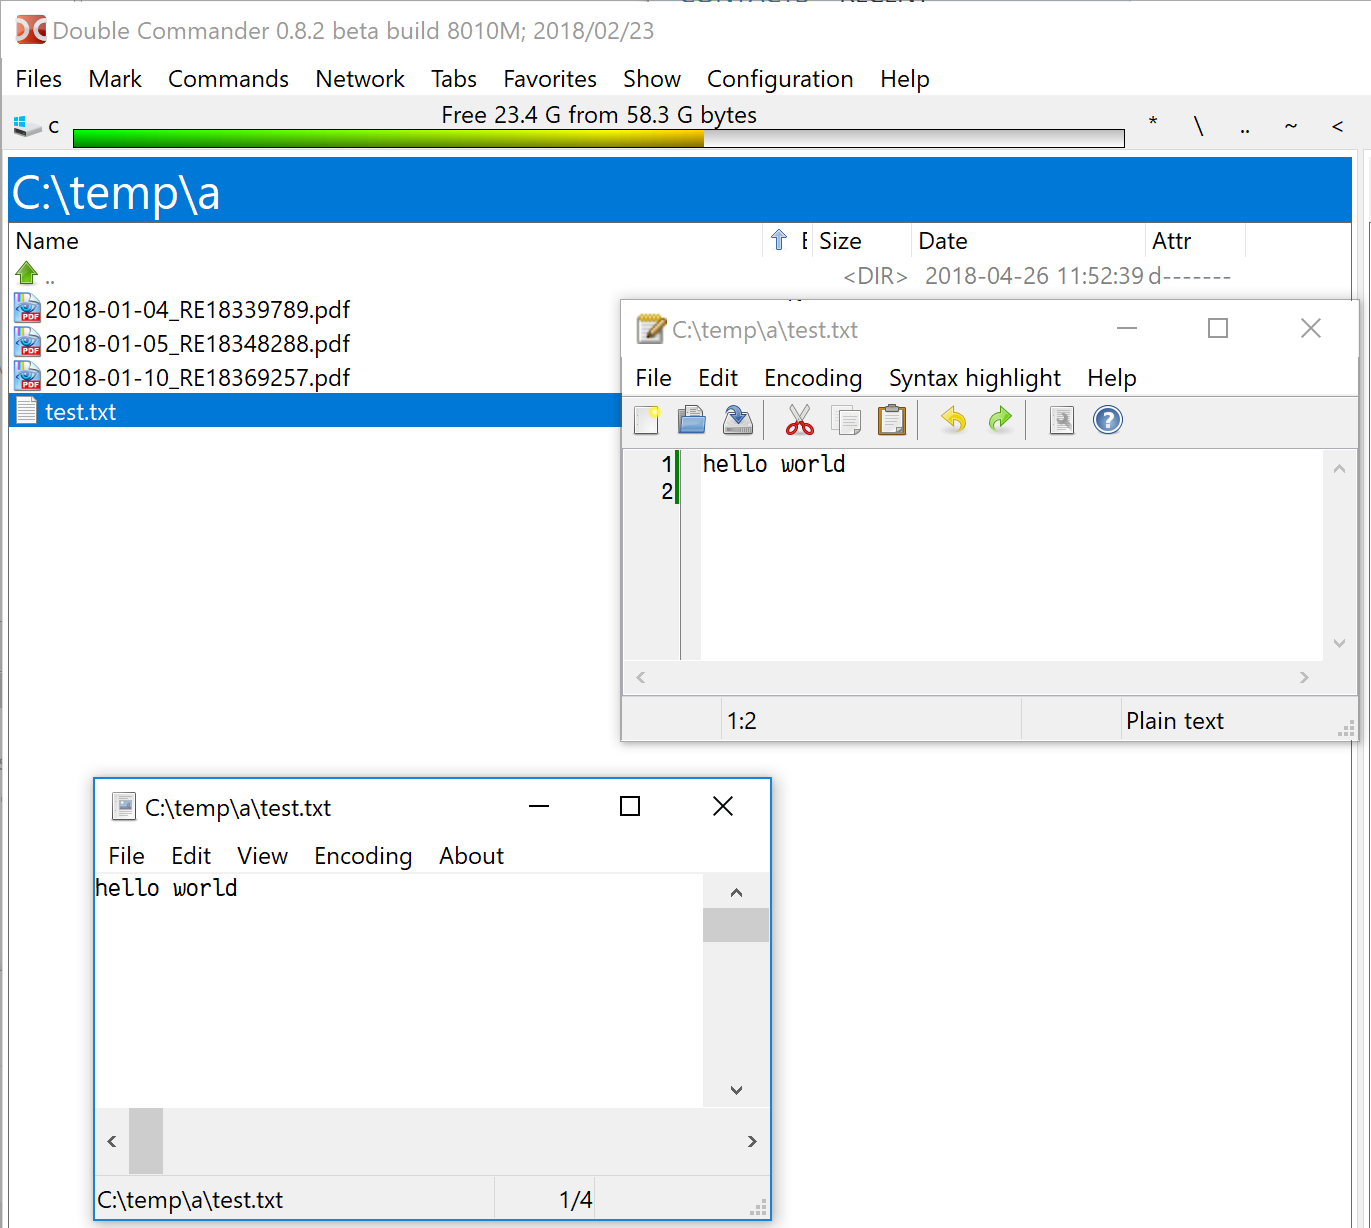Click the green Redo arrow icon

(x=1000, y=420)
